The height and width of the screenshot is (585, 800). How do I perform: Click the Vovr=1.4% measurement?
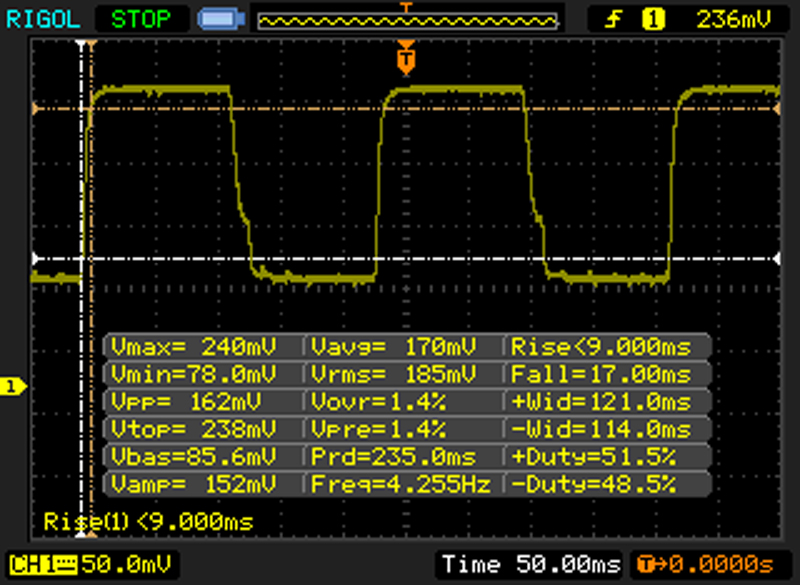[378, 402]
